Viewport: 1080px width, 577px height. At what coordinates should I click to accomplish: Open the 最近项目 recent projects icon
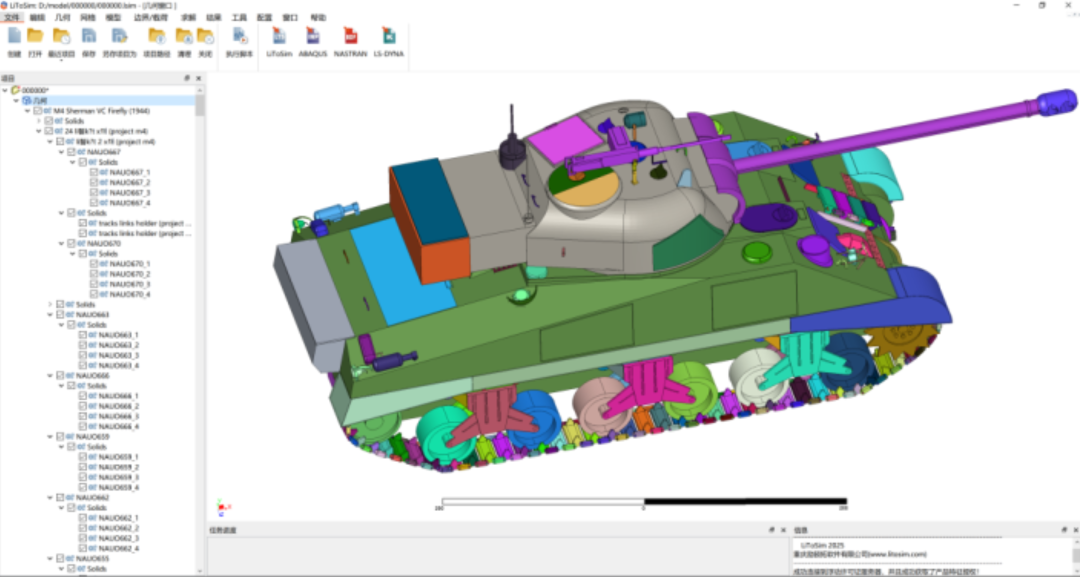coord(61,36)
